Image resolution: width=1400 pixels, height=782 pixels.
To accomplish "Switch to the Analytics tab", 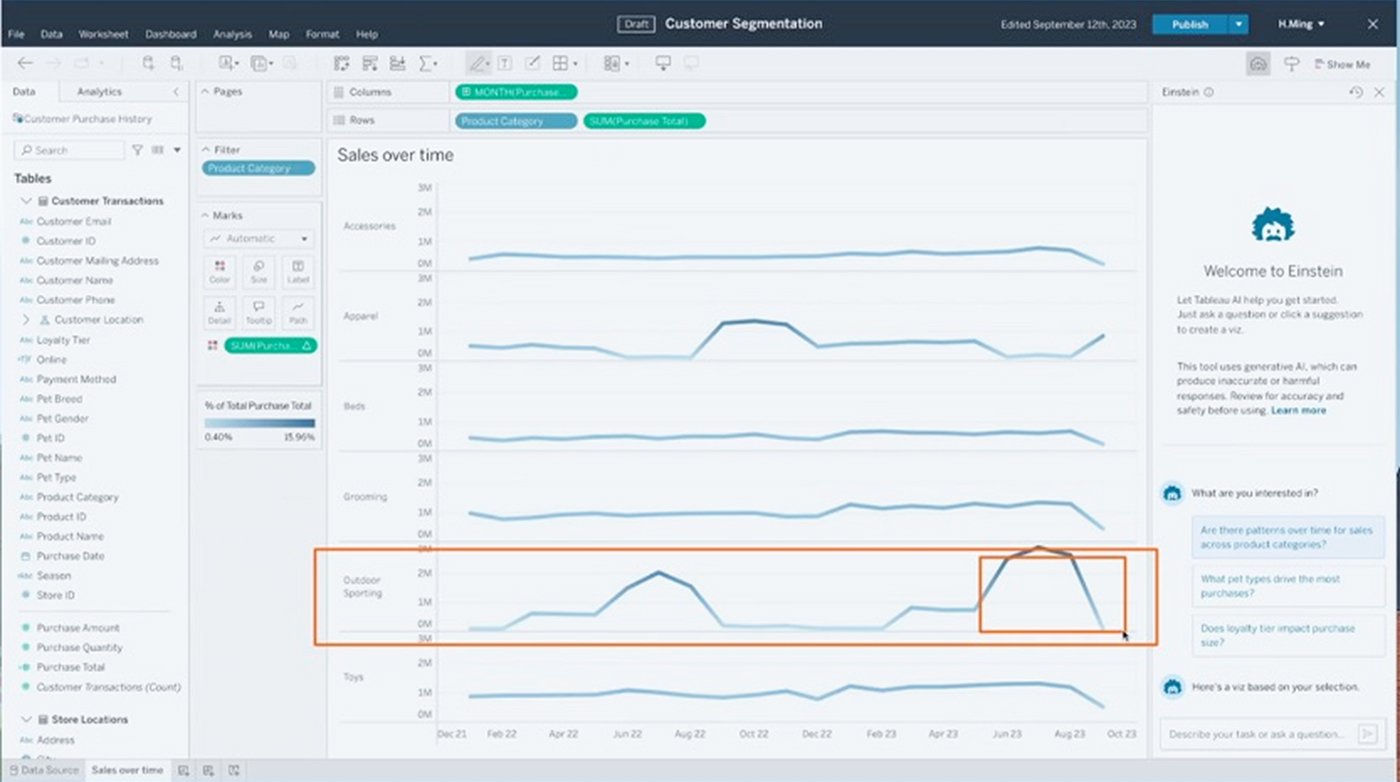I will click(99, 91).
